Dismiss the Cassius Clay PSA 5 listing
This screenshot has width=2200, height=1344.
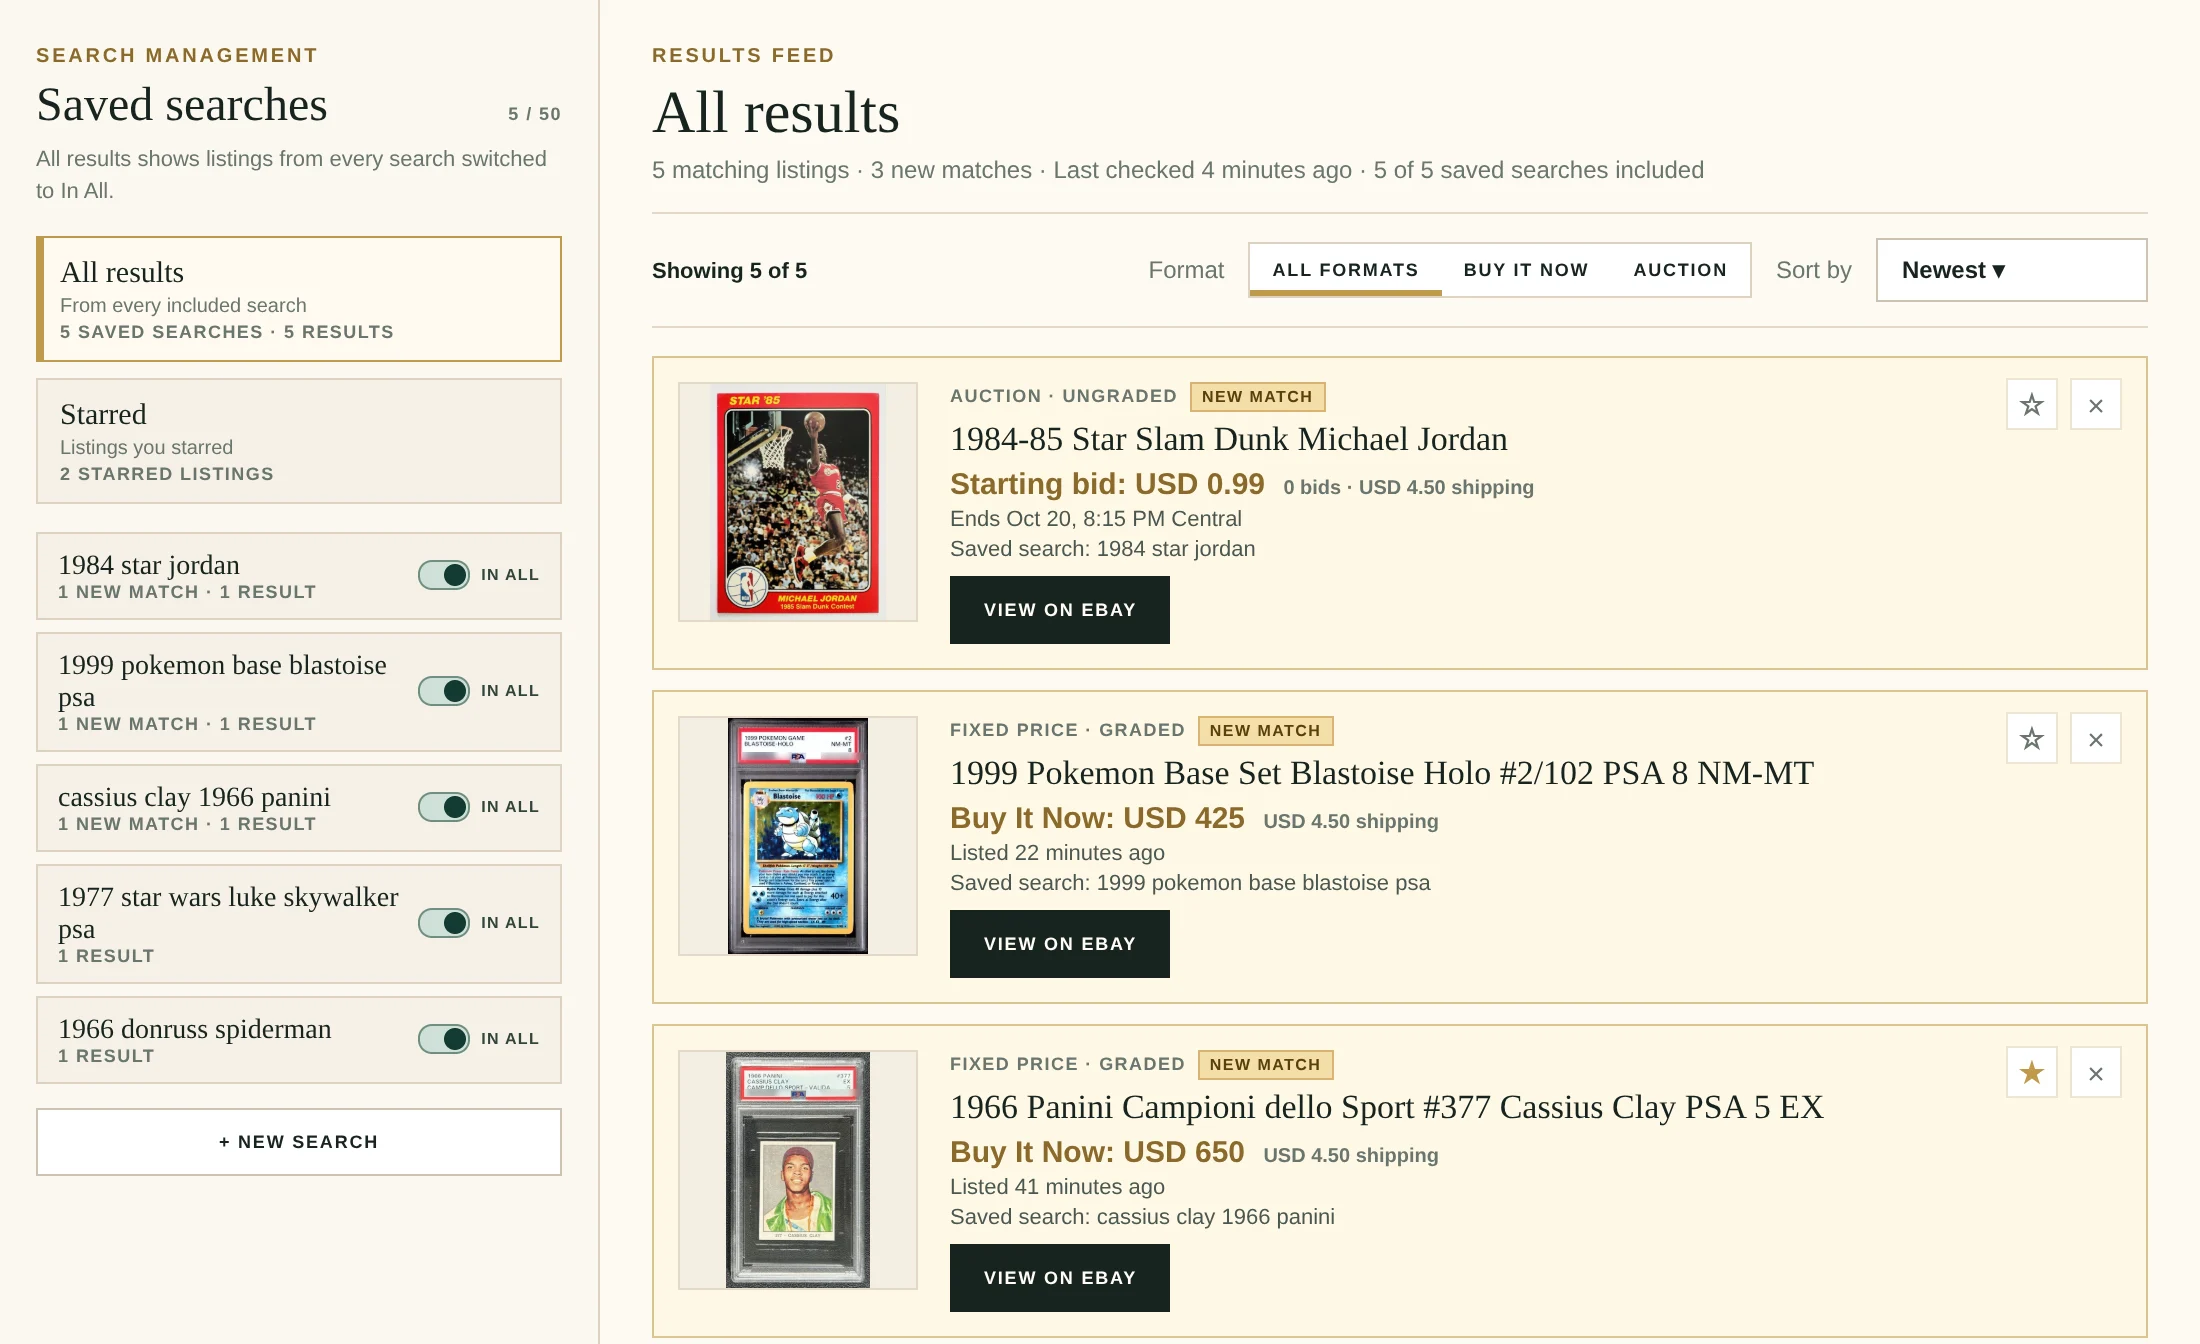tap(2095, 1073)
